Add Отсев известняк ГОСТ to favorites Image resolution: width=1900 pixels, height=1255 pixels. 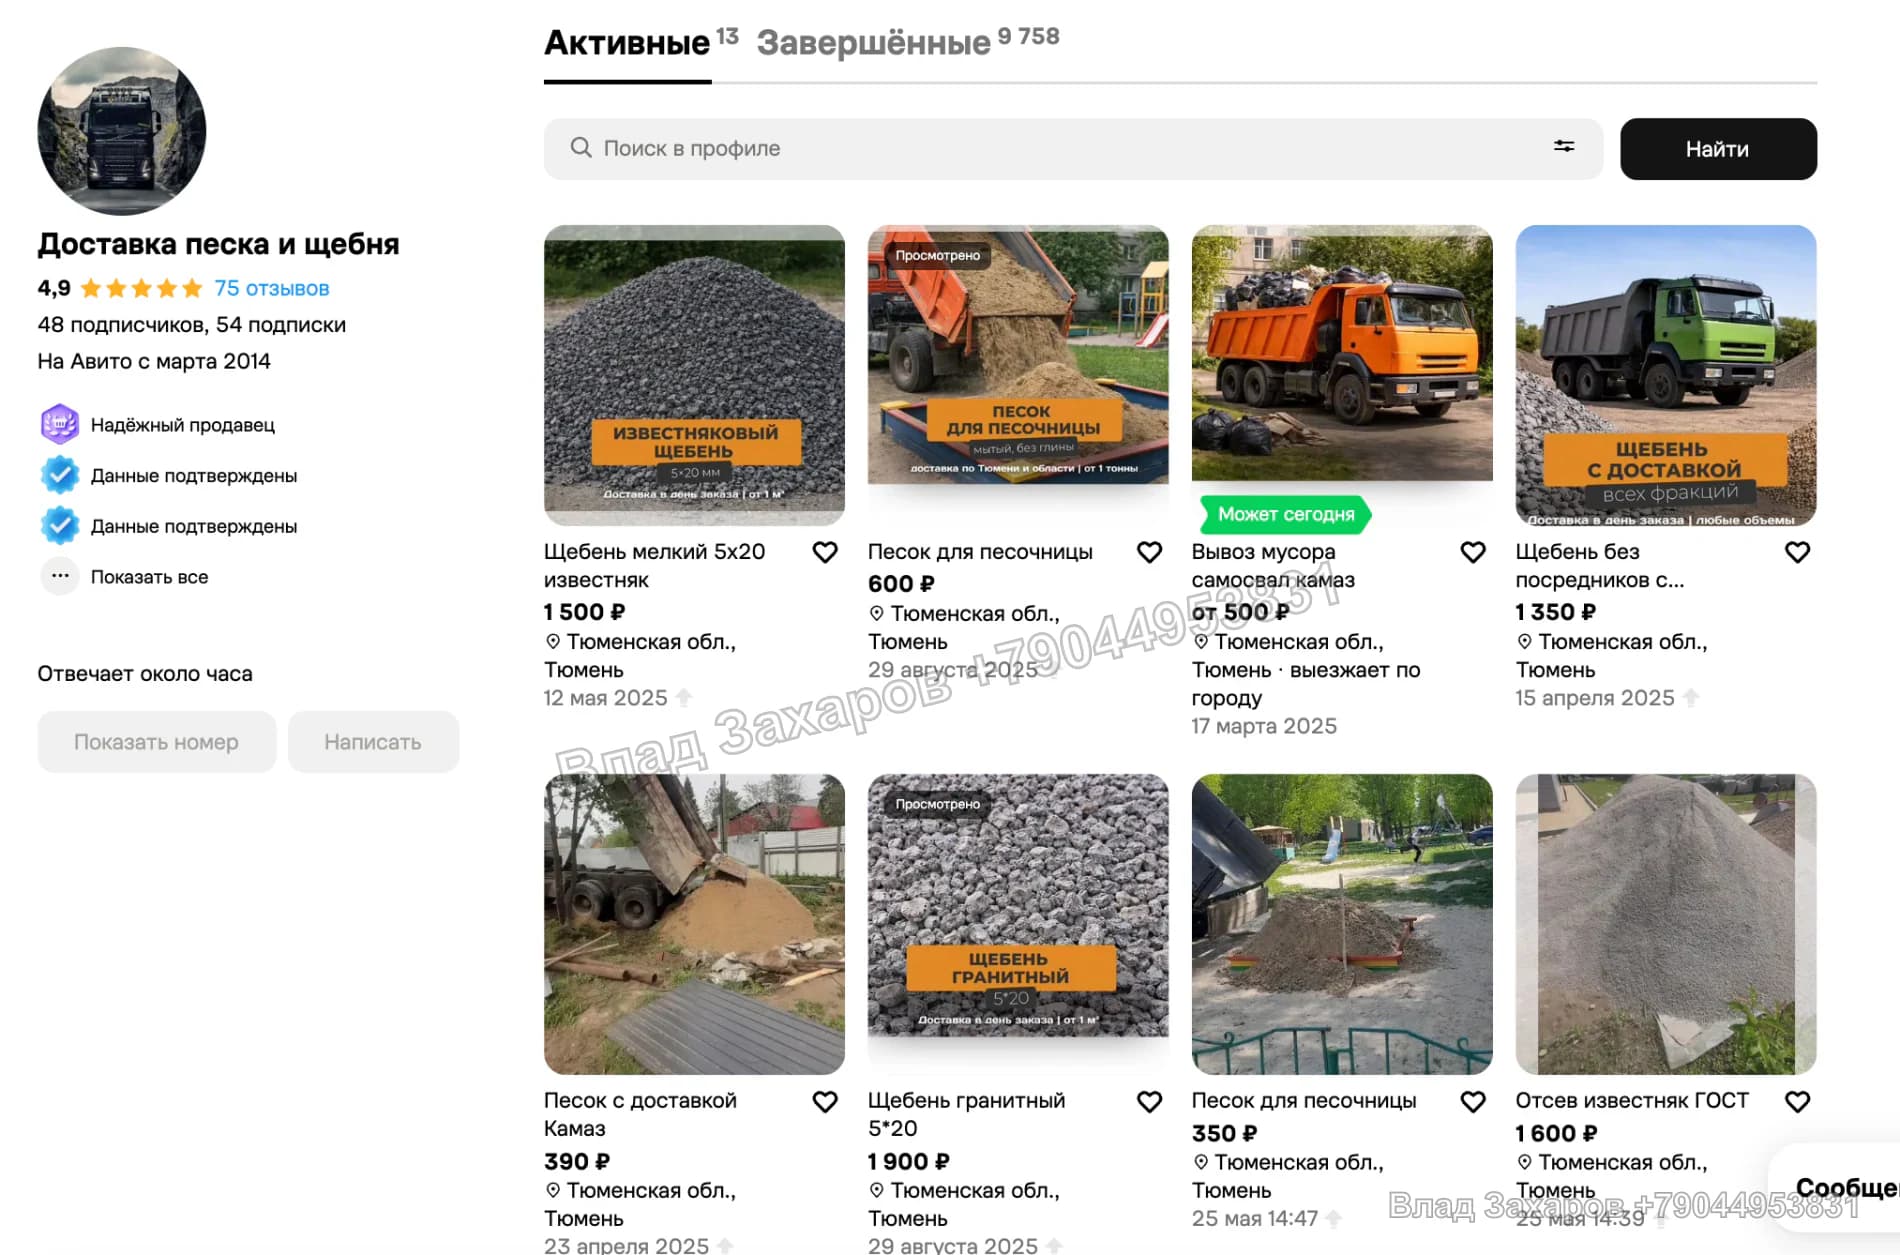1797,1101
